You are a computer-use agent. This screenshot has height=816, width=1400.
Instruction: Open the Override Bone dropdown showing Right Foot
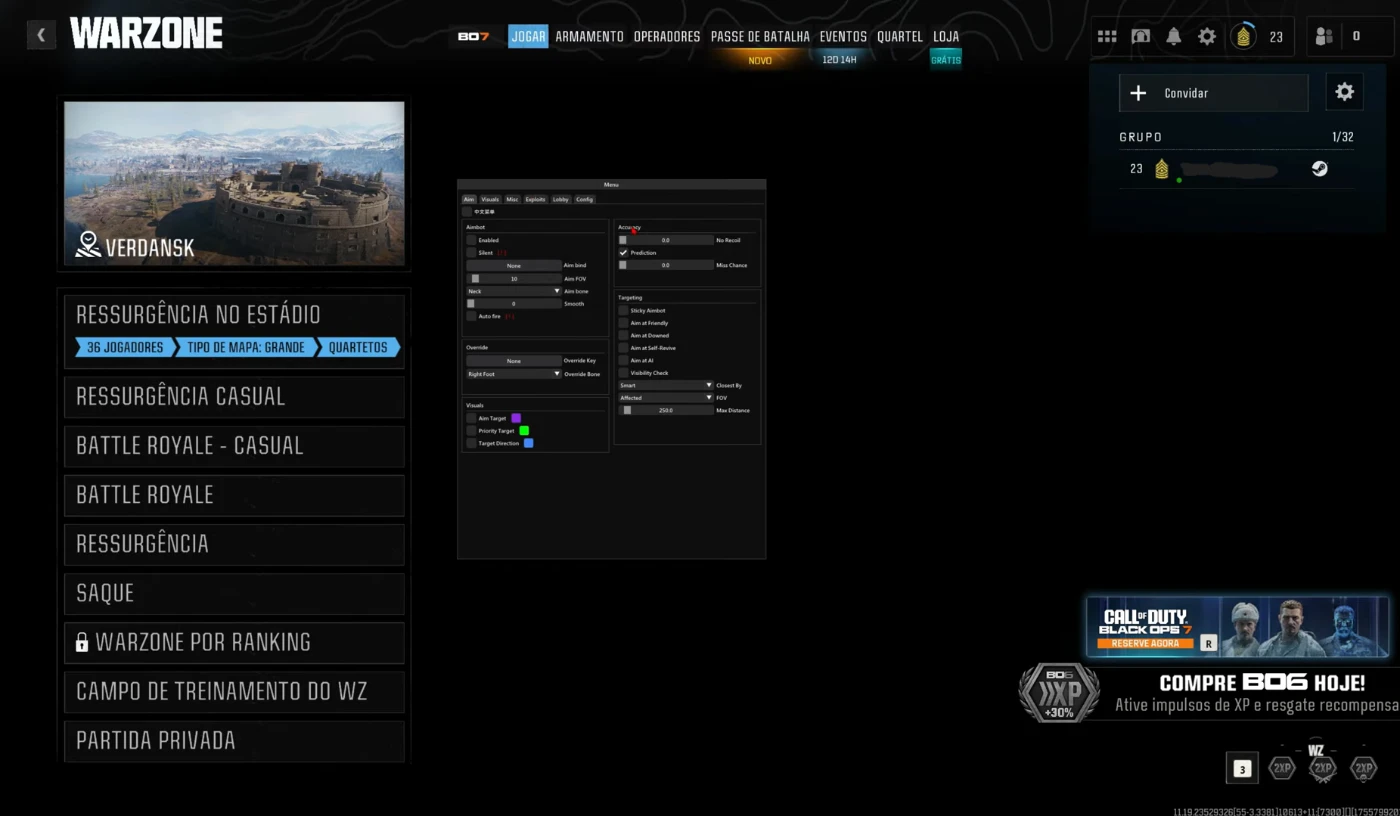coord(514,374)
